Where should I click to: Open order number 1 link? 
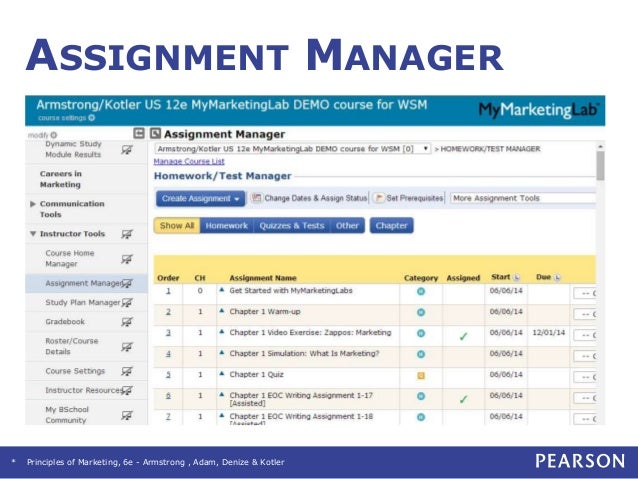click(x=168, y=291)
